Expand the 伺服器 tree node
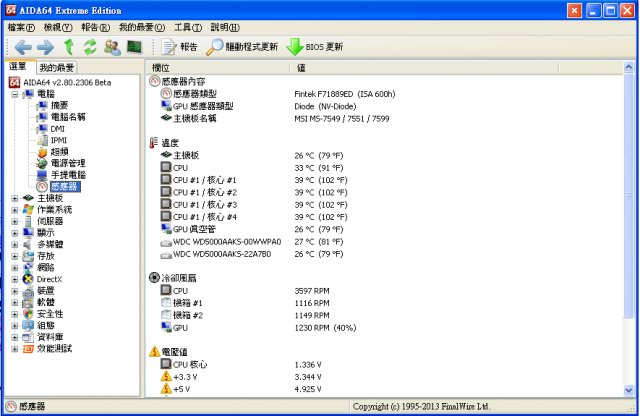 tap(15, 221)
